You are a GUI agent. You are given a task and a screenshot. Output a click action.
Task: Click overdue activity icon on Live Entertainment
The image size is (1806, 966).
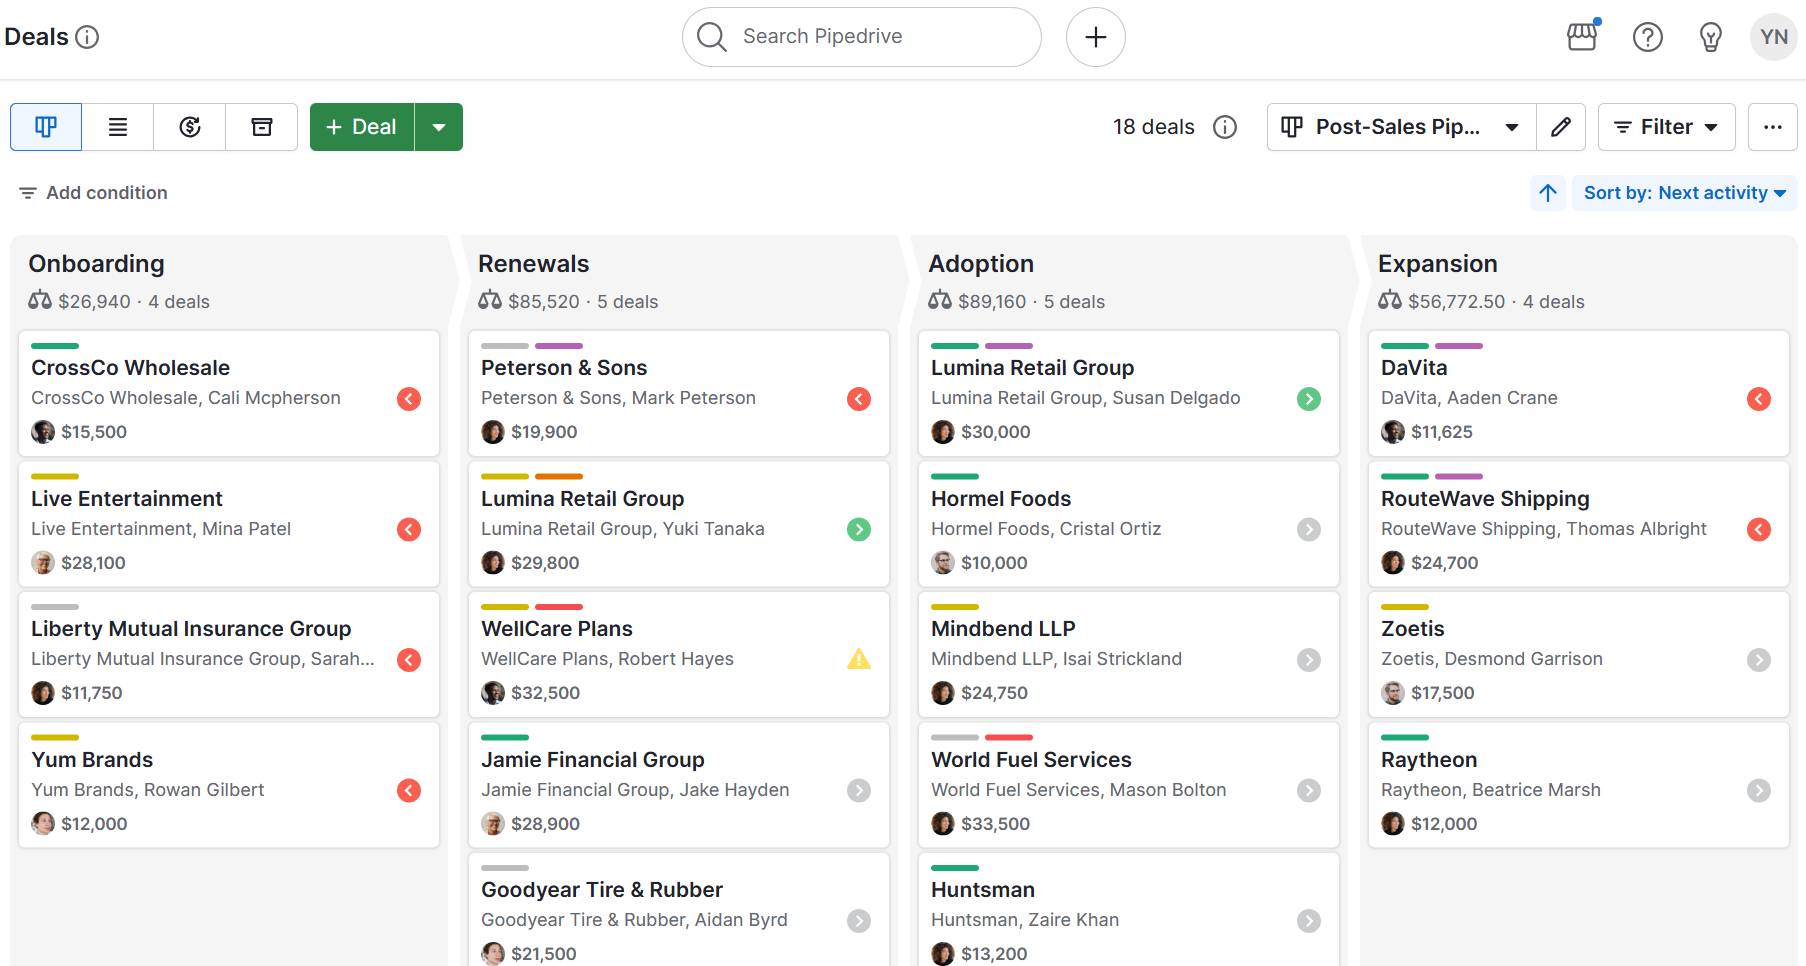pyautogui.click(x=409, y=529)
